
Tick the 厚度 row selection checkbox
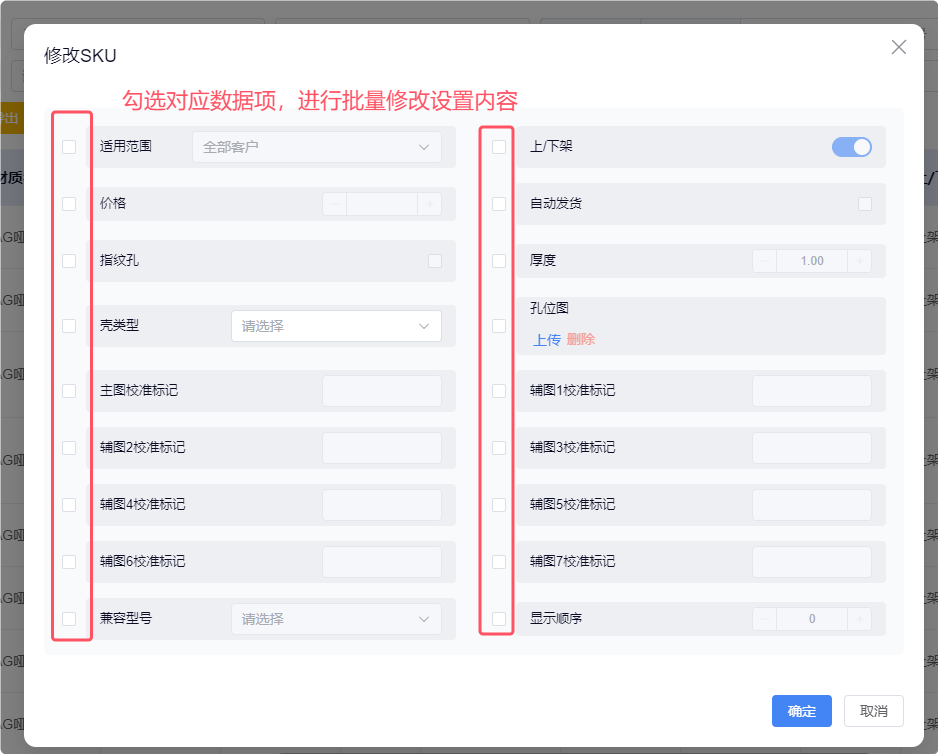click(x=499, y=261)
